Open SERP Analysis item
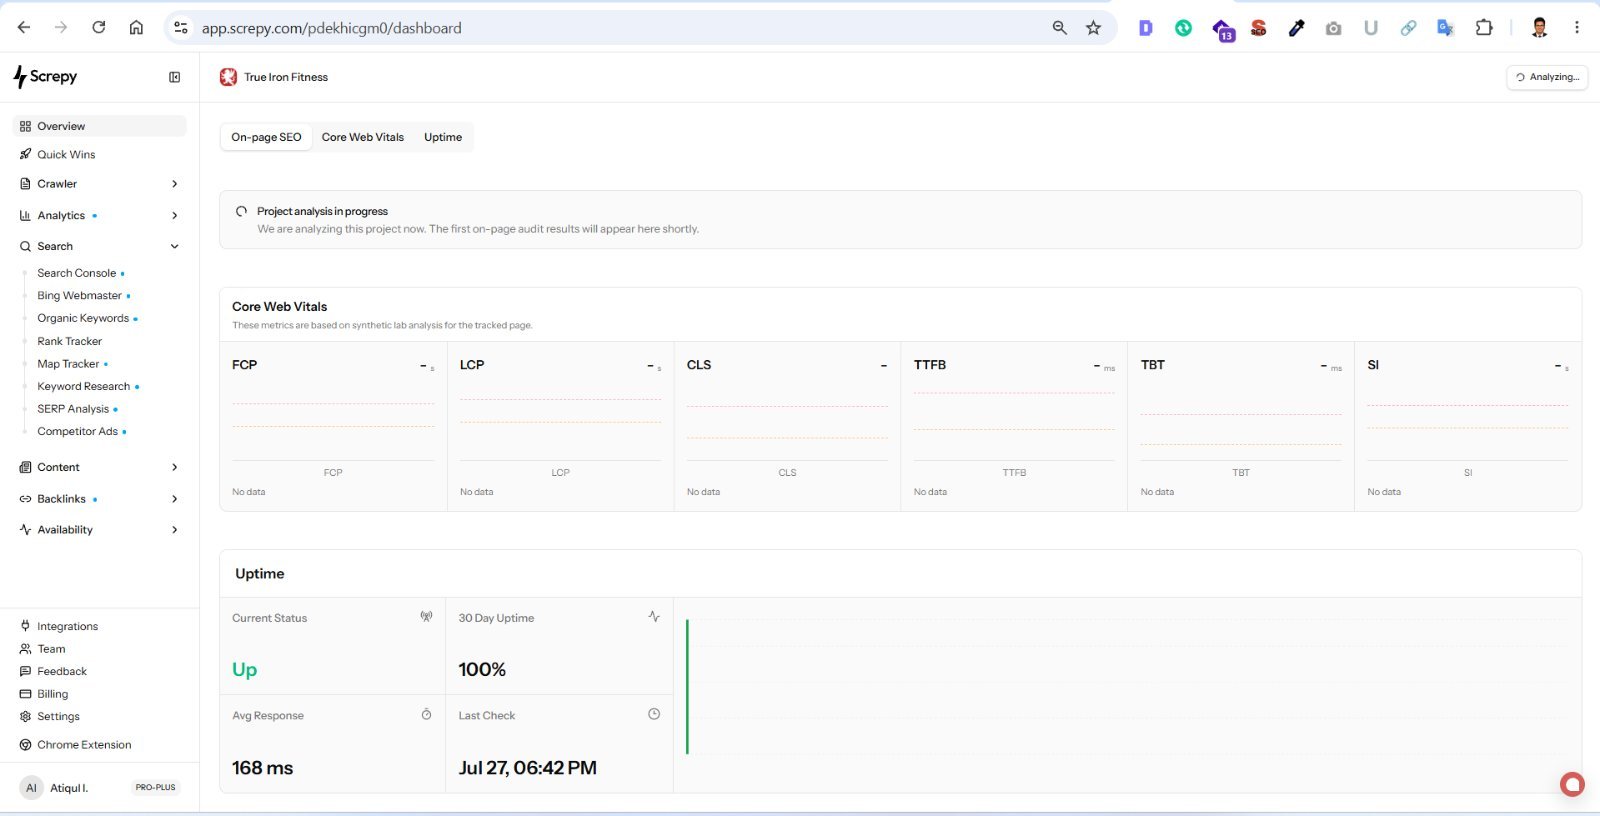 coord(73,409)
